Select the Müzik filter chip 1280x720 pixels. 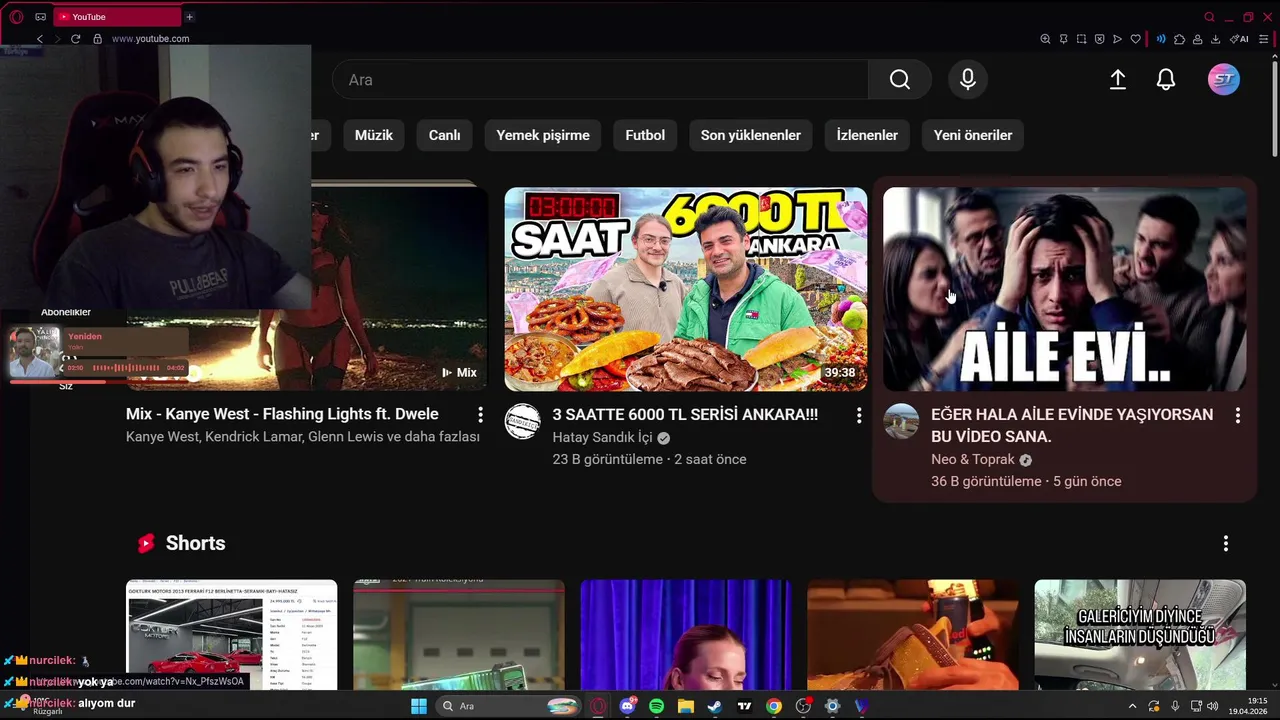(x=374, y=135)
